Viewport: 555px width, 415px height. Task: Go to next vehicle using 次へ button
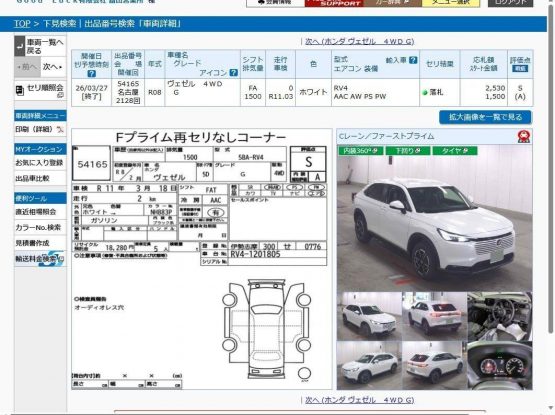coord(53,67)
